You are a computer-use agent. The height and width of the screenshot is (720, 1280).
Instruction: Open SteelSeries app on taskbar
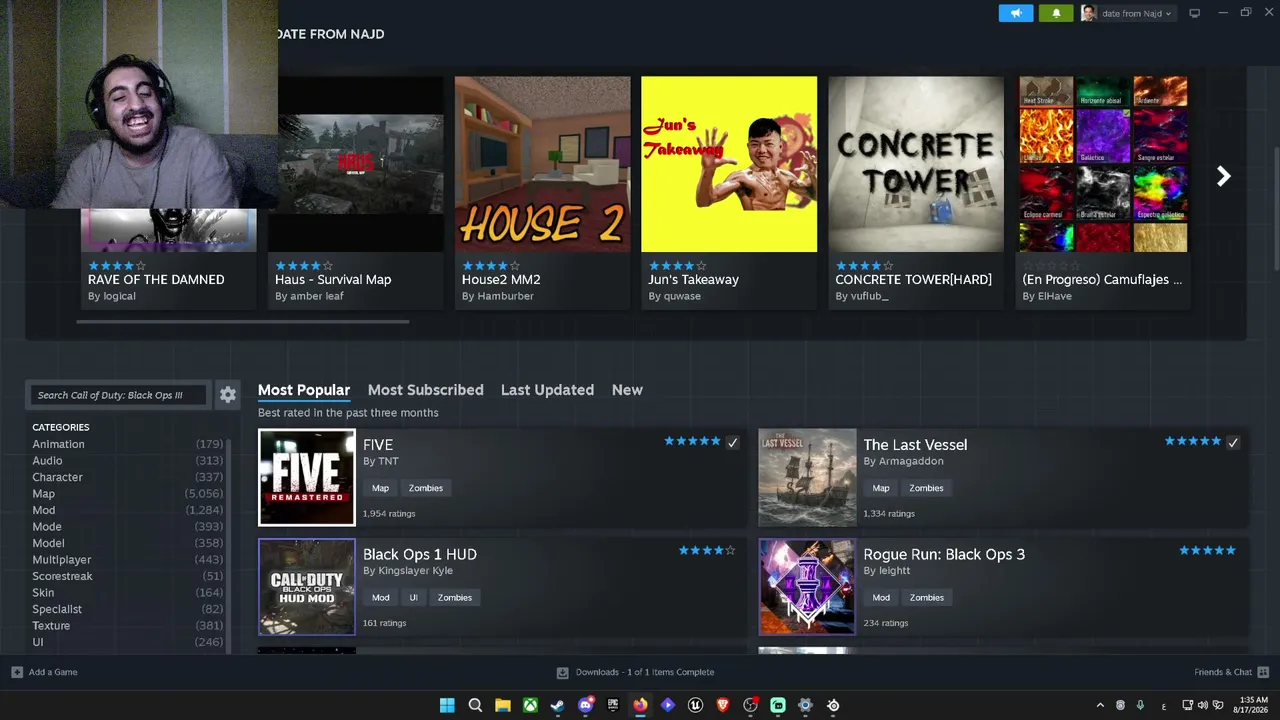(x=833, y=705)
